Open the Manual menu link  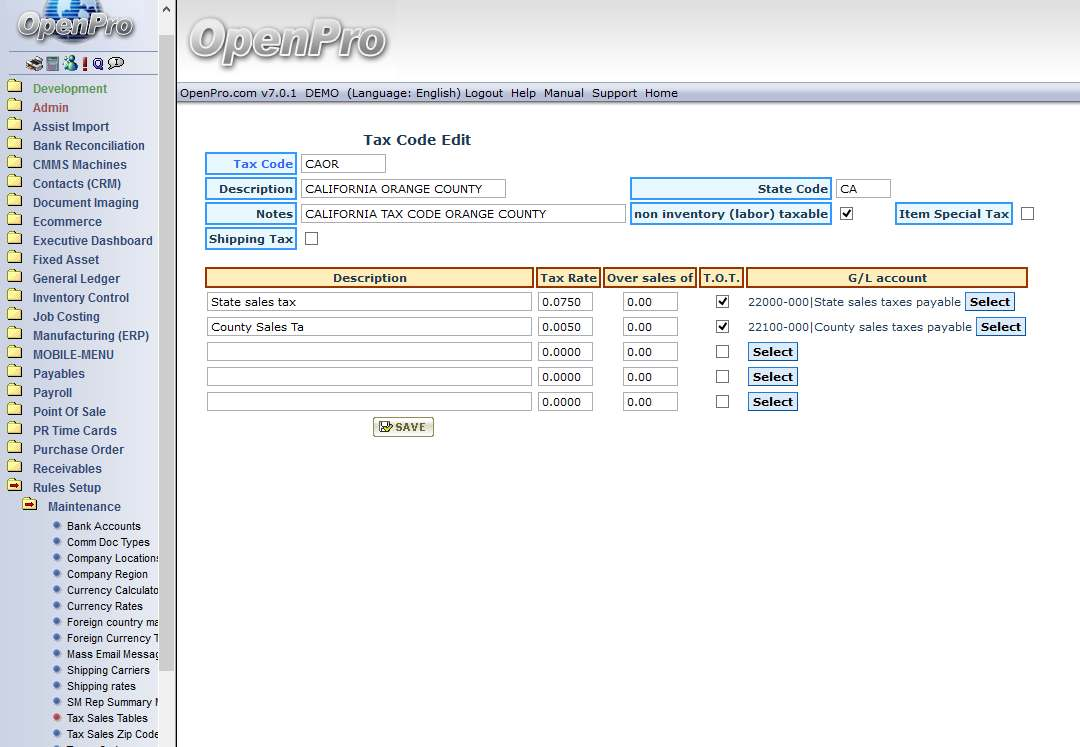[563, 93]
